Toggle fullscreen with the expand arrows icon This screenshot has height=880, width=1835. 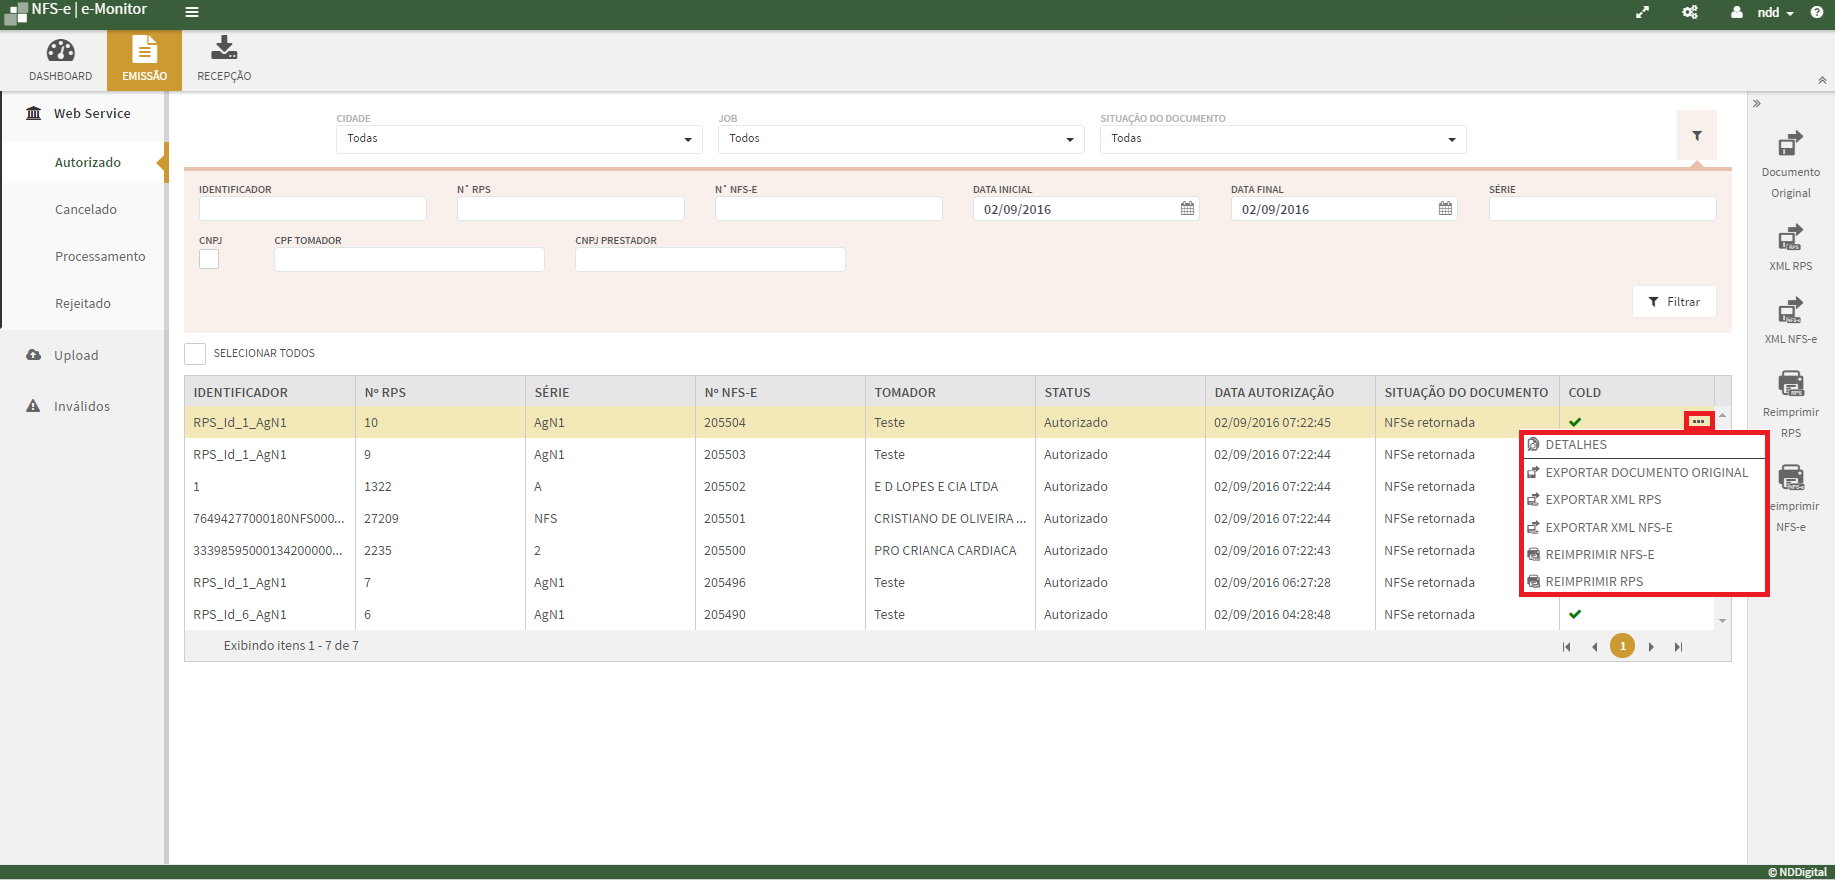coord(1642,13)
